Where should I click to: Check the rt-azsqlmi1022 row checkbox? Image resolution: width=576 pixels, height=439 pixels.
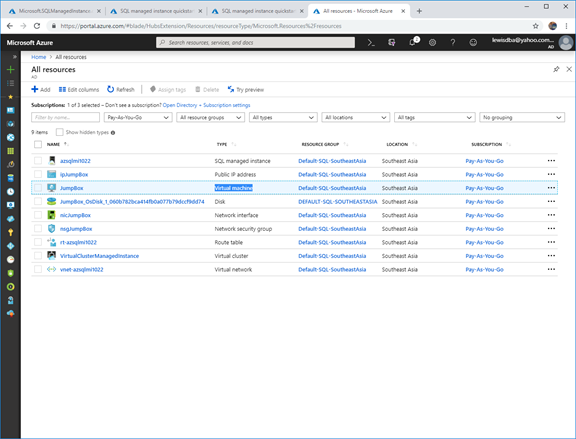pos(38,242)
